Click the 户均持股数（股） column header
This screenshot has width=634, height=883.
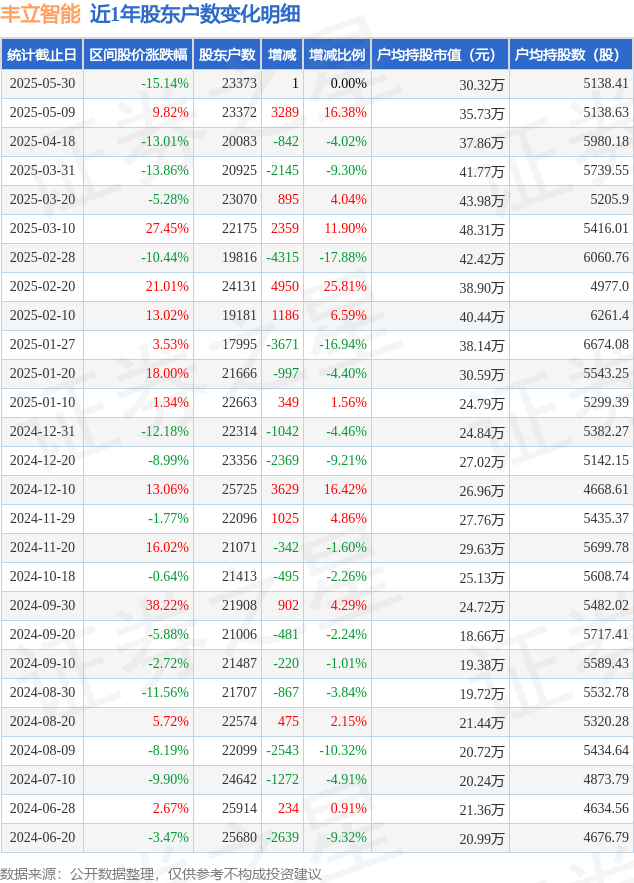[x=571, y=55]
